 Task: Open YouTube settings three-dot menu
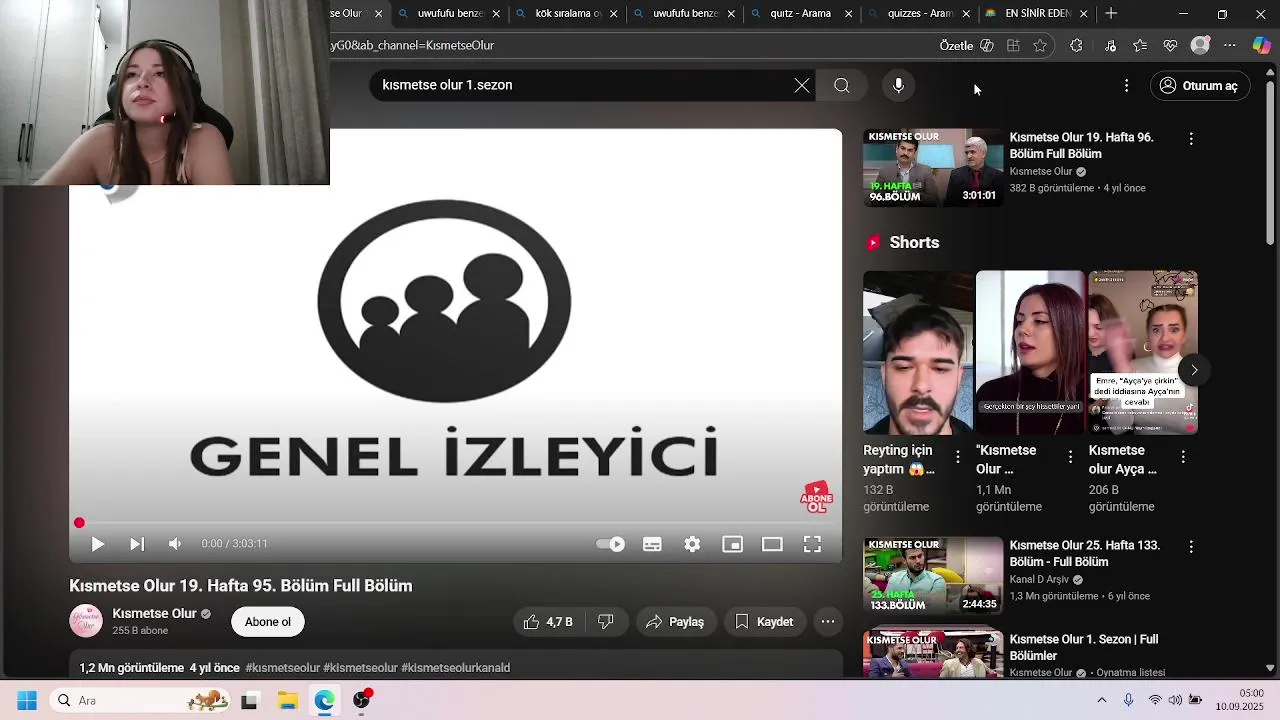point(1126,86)
